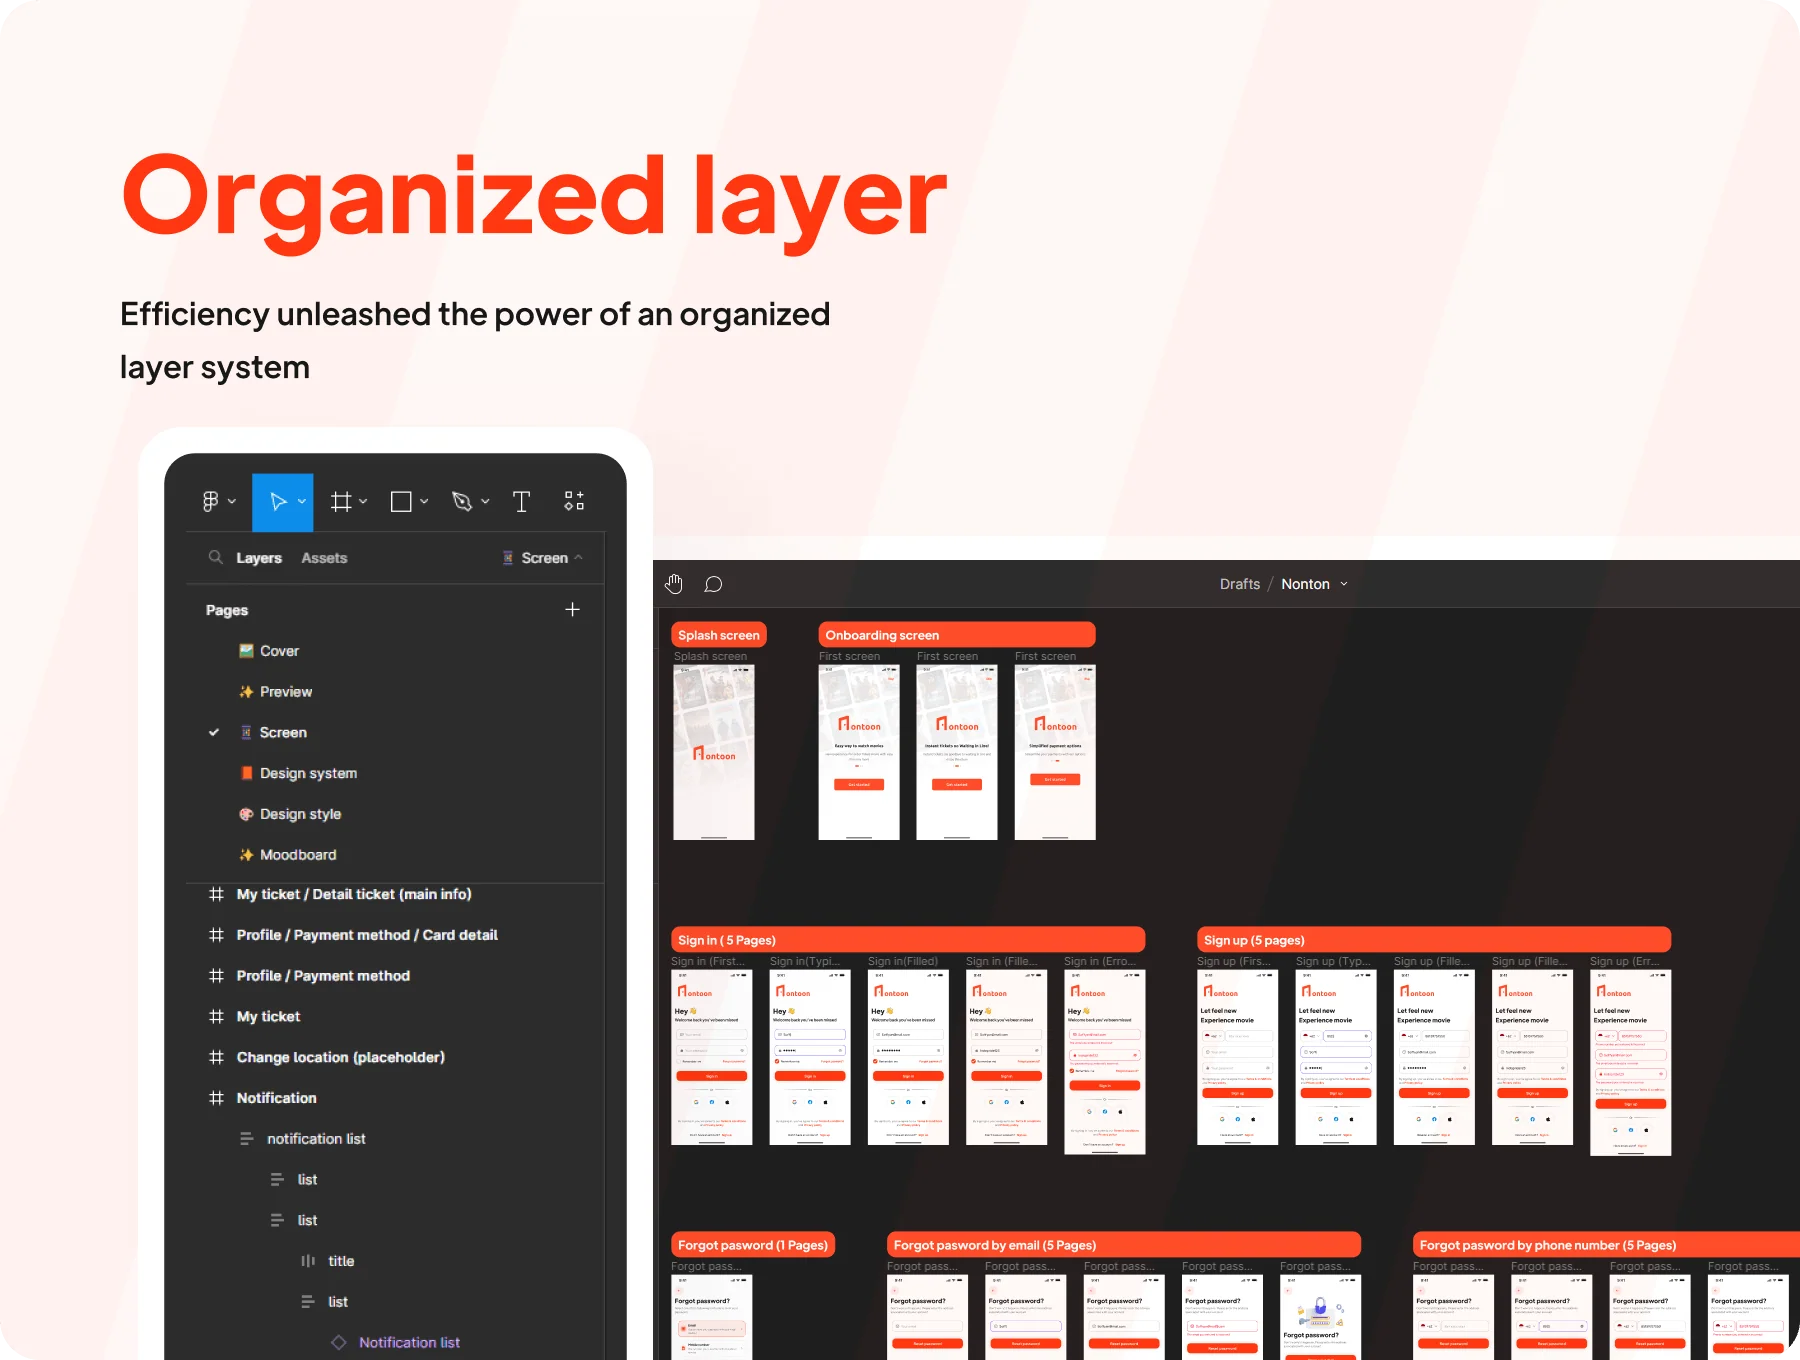
Task: Open the Pen tool options chevron
Action: click(485, 501)
